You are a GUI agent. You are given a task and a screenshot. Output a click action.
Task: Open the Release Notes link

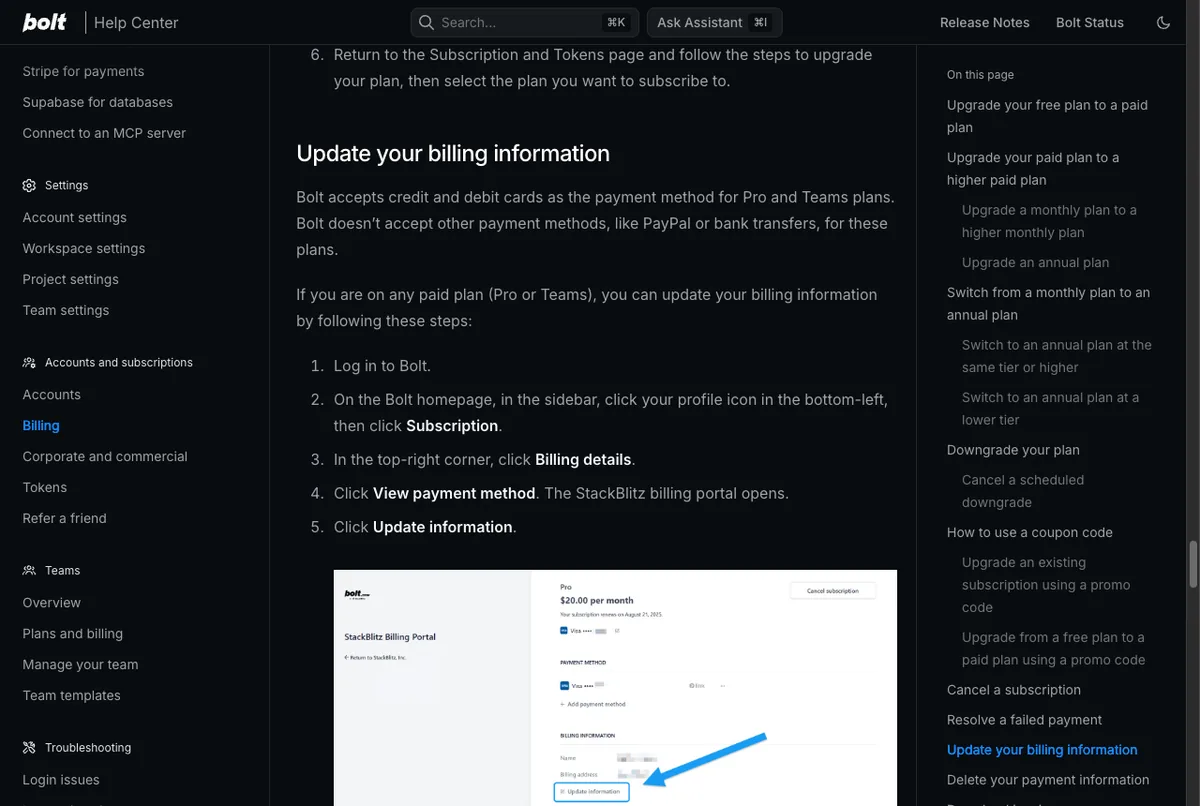tap(984, 22)
